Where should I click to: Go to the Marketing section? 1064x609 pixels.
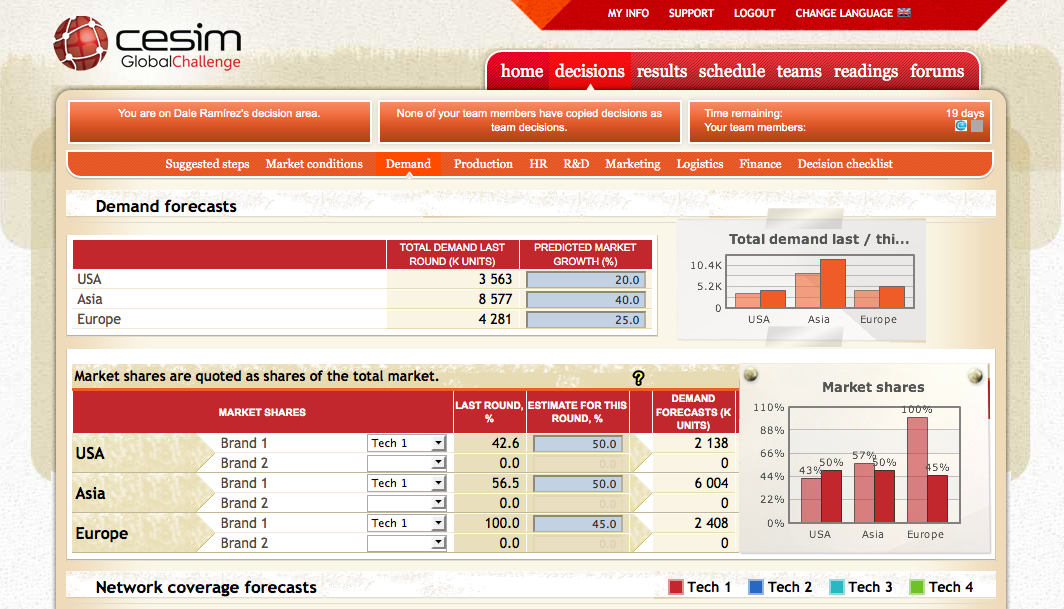point(632,164)
